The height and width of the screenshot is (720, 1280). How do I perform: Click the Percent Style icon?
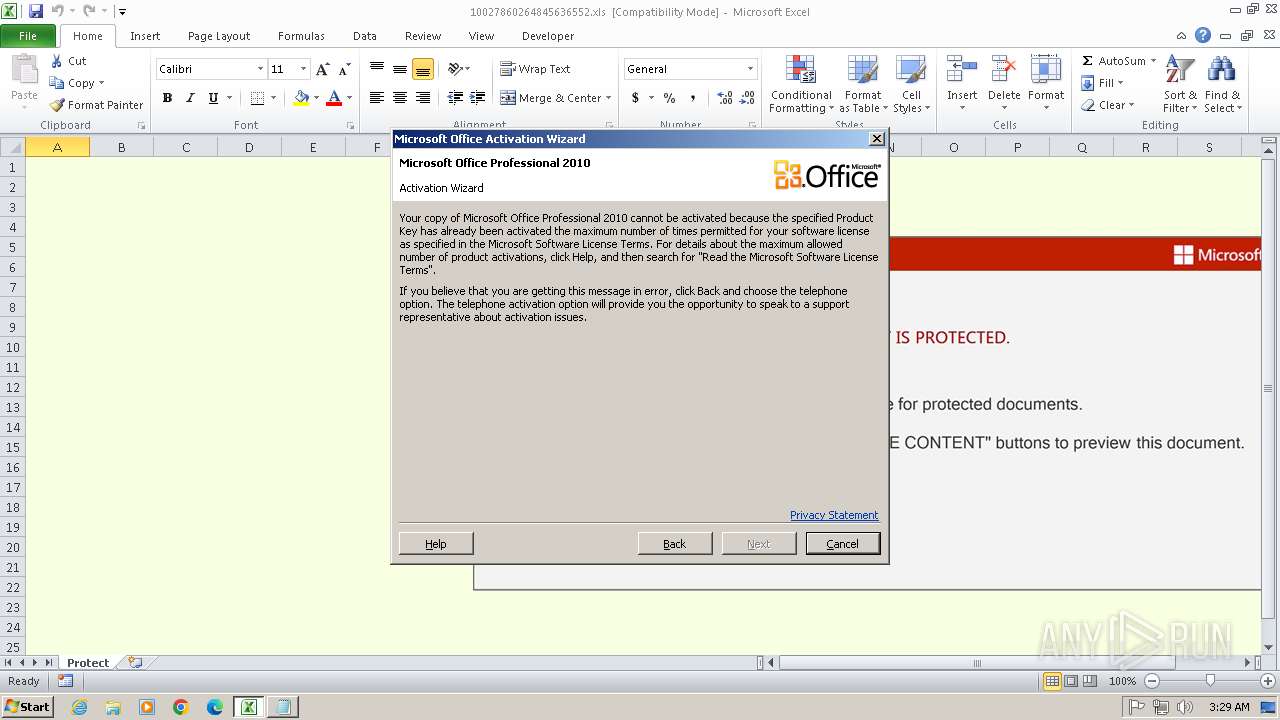(669, 98)
